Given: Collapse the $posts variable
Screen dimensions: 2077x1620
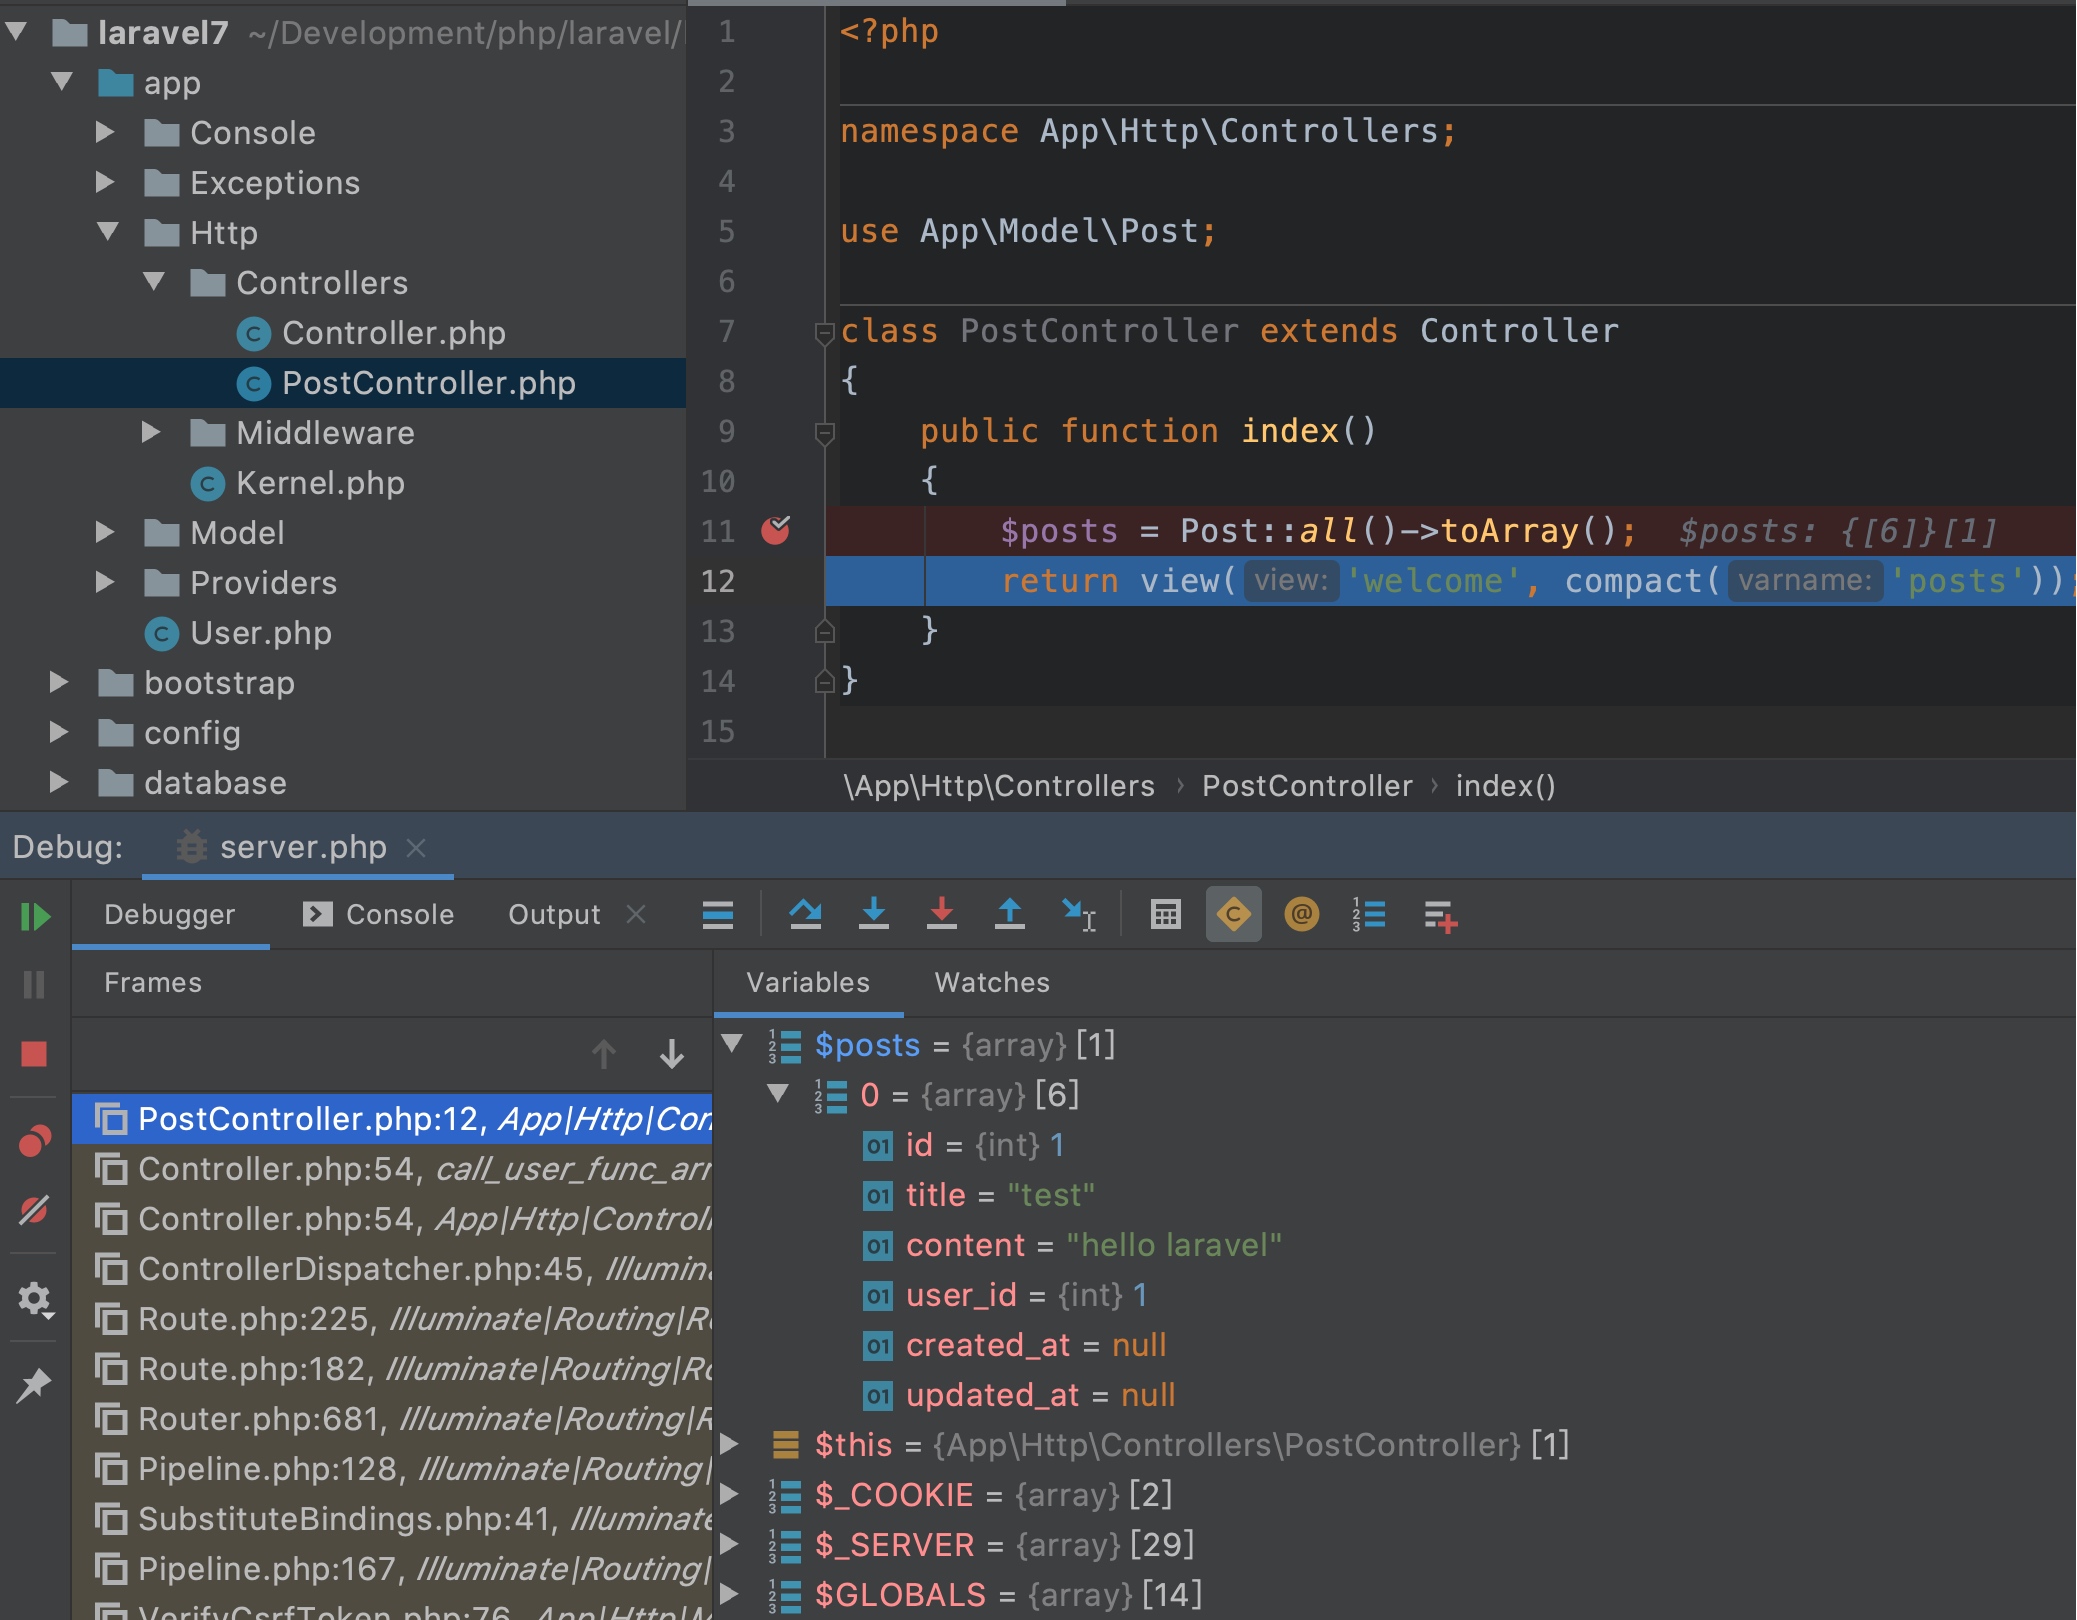Looking at the screenshot, I should (x=733, y=1044).
